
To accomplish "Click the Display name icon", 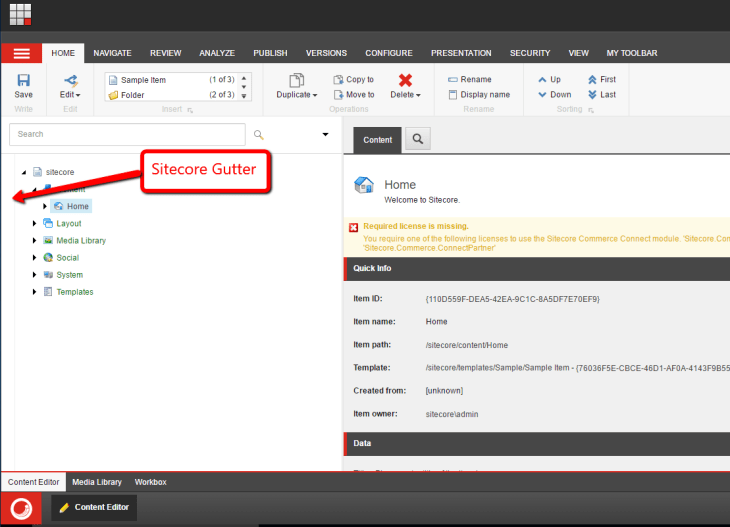I will 453,95.
